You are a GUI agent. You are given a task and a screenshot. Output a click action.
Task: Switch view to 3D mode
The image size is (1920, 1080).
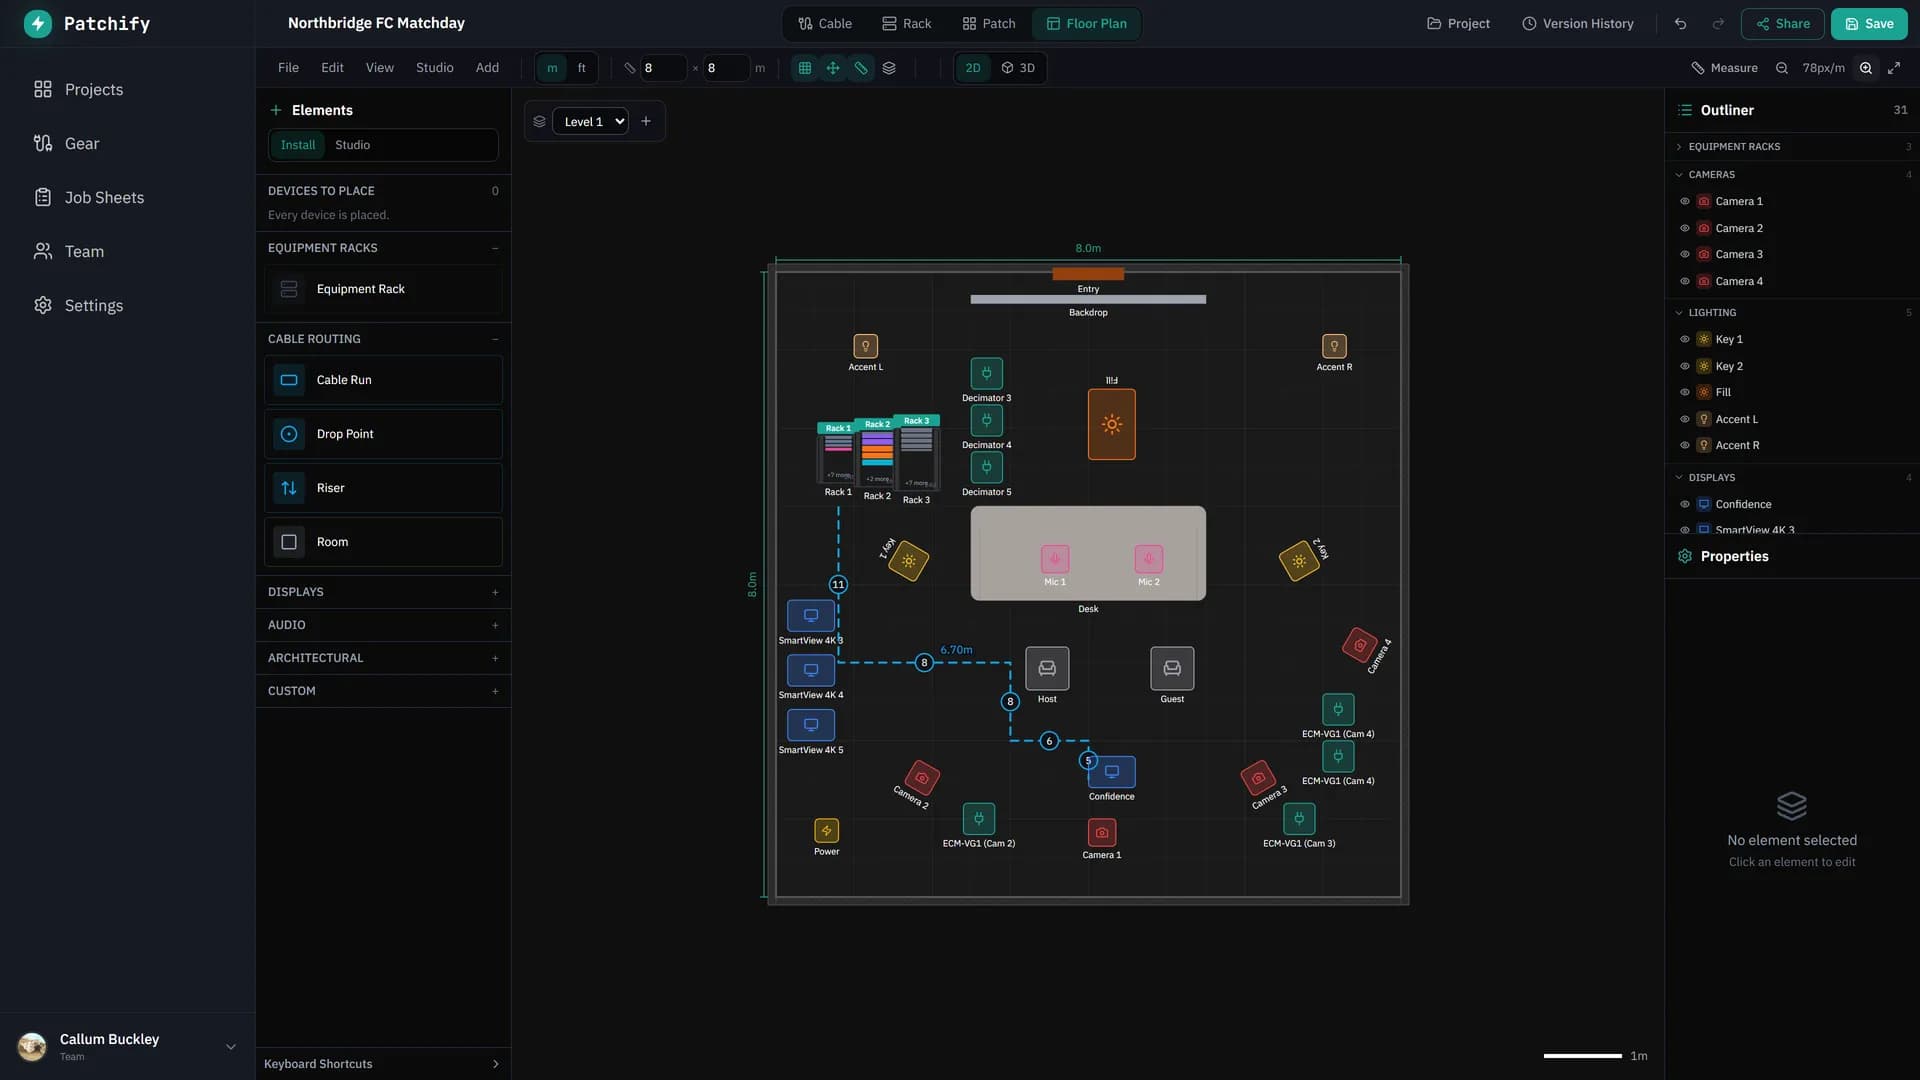coord(1018,68)
